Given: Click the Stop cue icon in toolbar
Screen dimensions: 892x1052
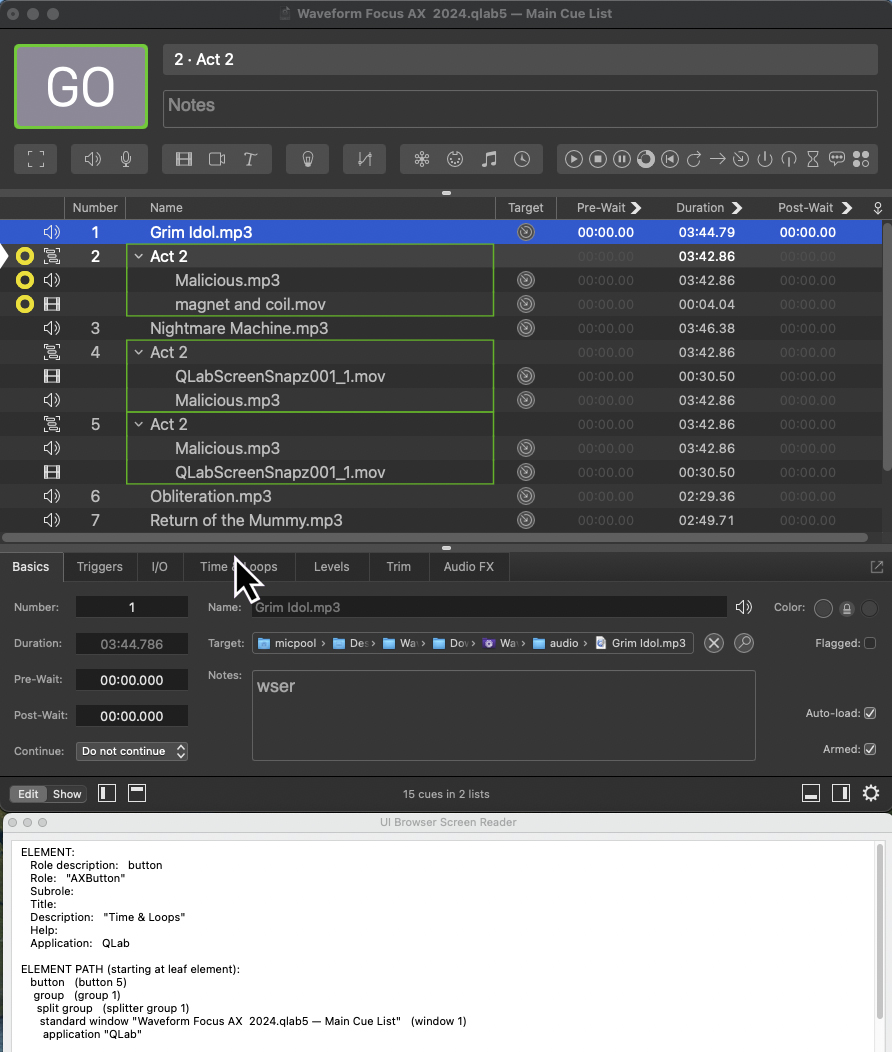Looking at the screenshot, I should pos(598,159).
